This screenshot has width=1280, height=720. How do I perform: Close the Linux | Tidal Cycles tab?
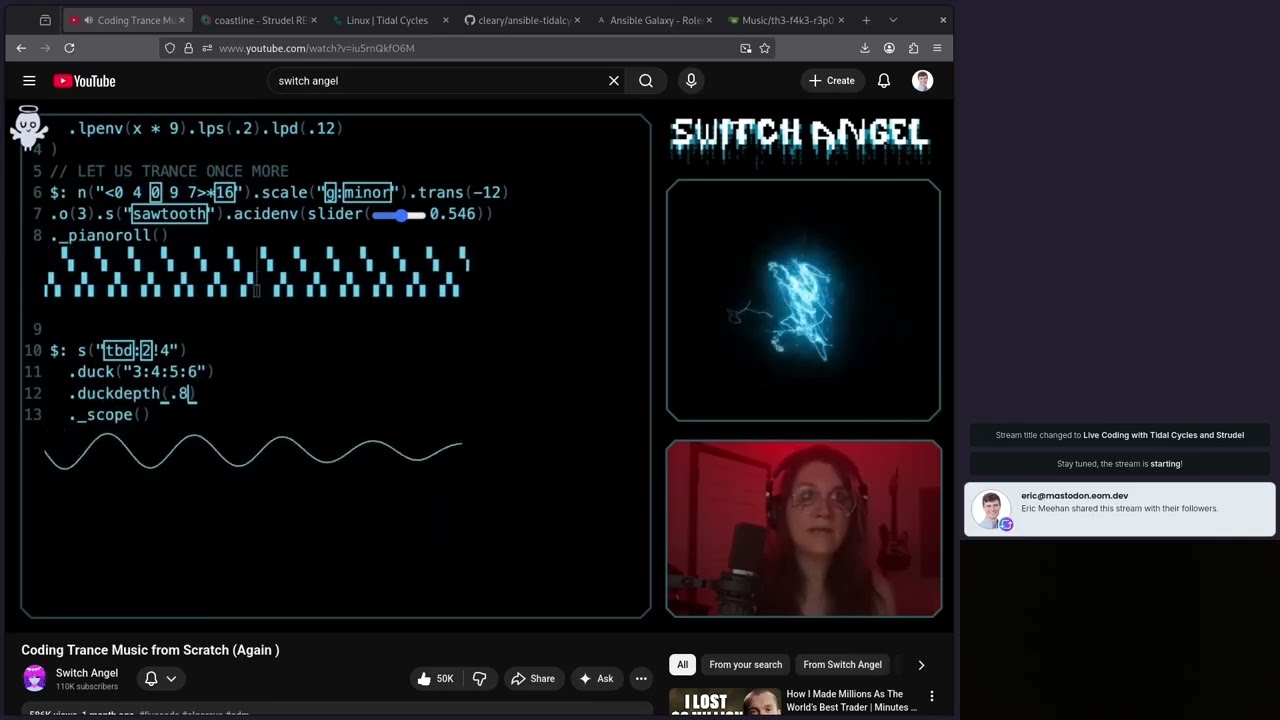click(445, 20)
